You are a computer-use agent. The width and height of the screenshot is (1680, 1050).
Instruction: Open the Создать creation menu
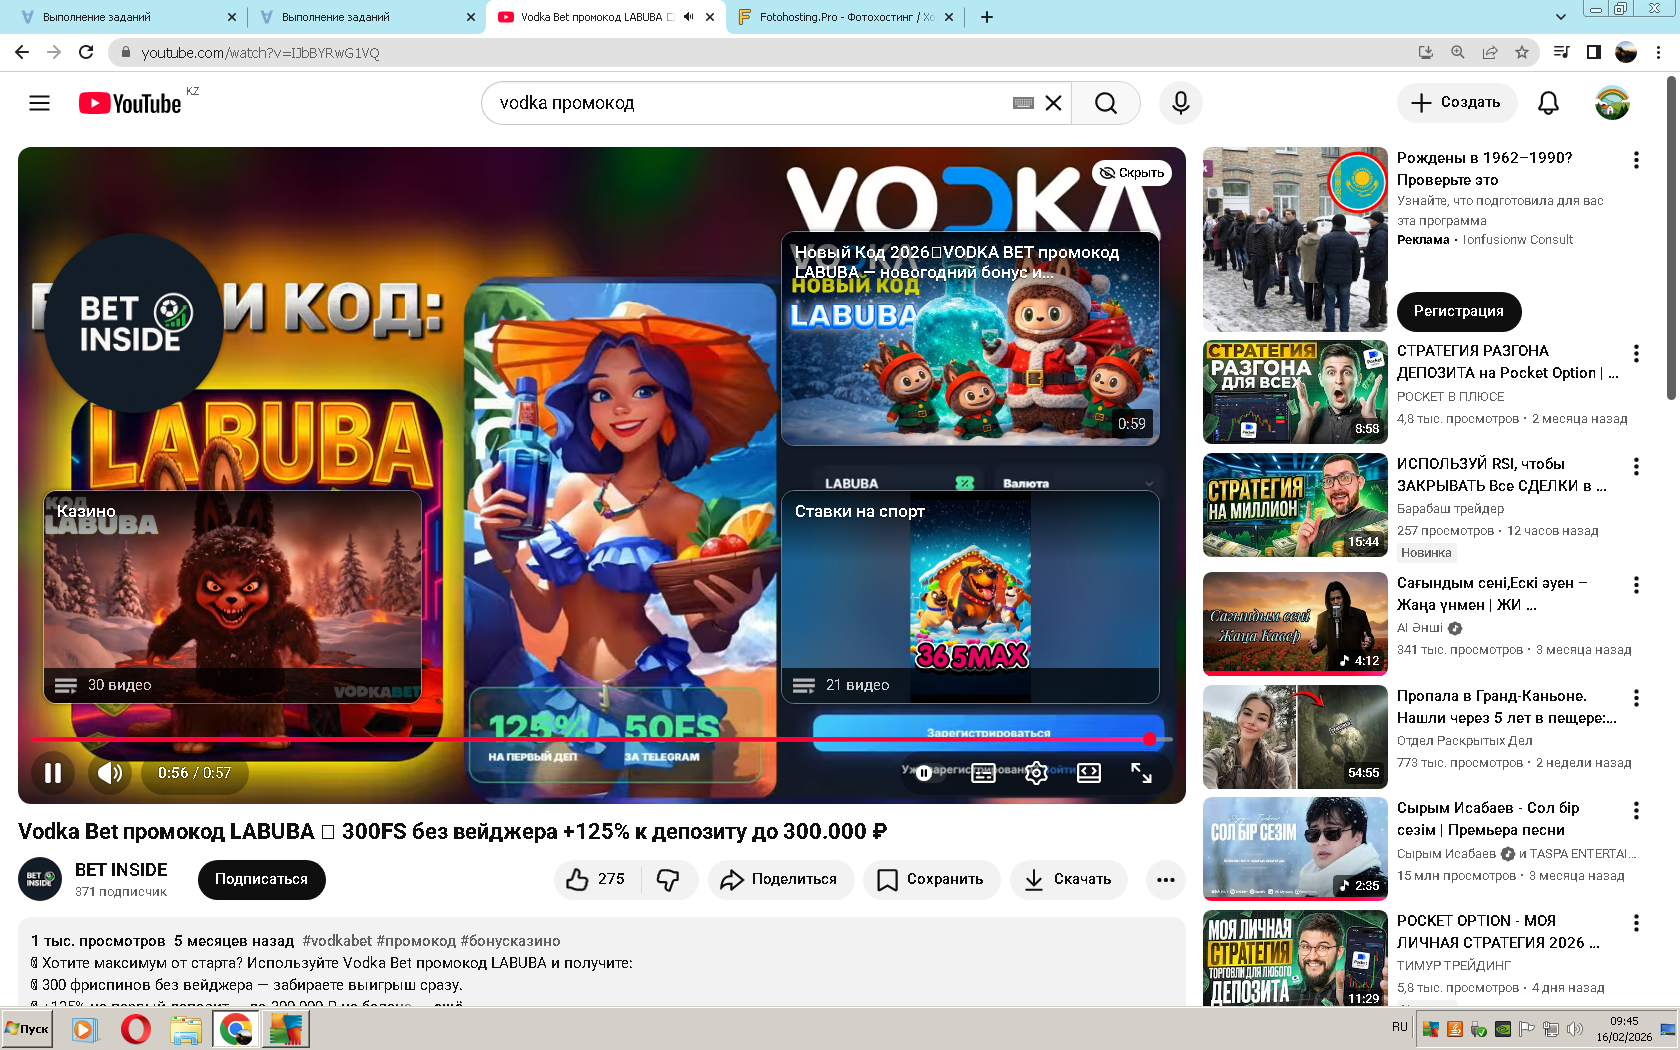tap(1456, 103)
